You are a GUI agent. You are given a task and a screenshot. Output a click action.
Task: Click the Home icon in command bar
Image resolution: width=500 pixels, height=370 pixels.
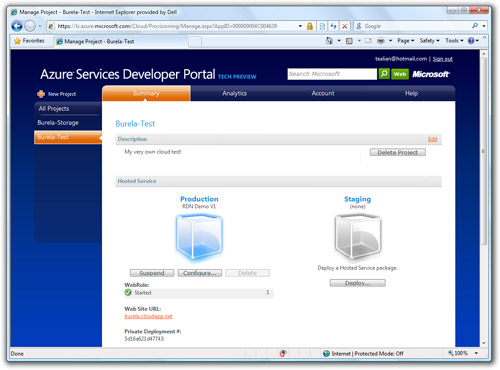329,41
